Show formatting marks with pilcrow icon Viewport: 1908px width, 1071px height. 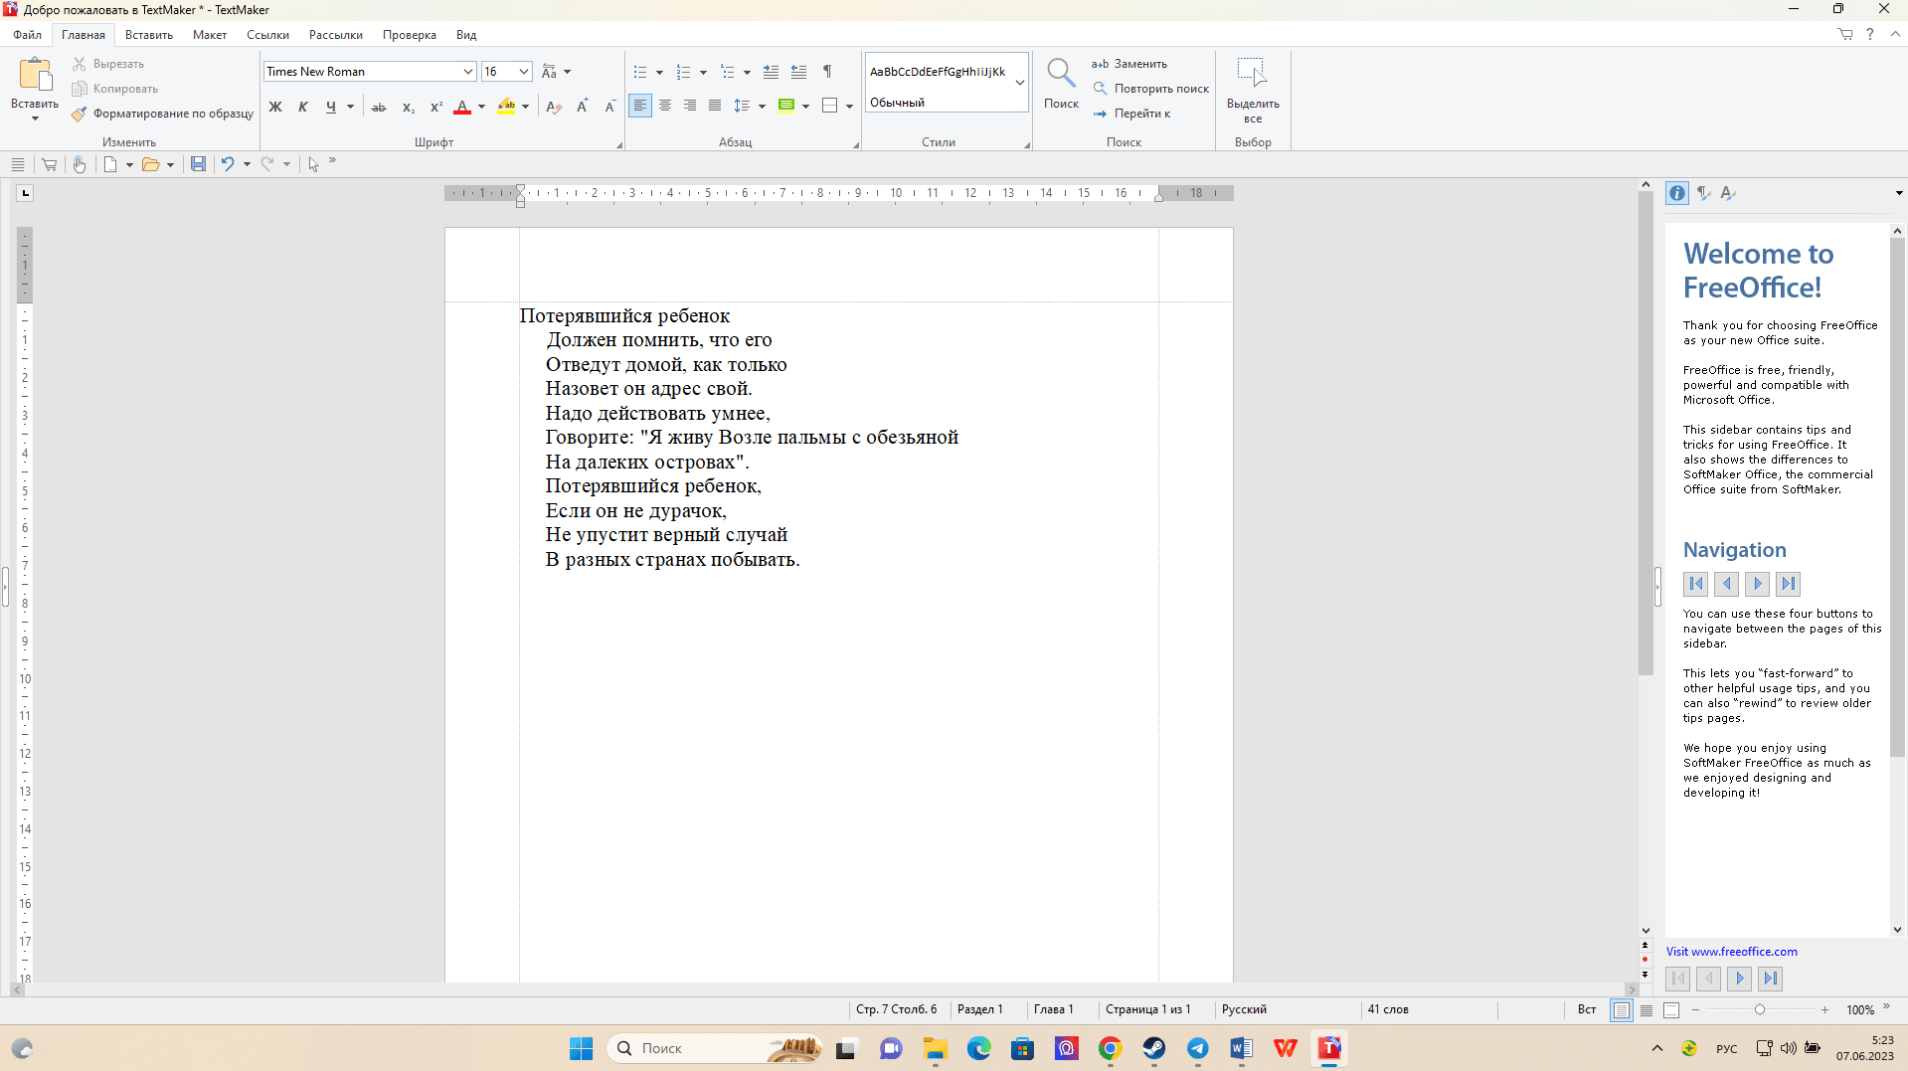pos(827,72)
